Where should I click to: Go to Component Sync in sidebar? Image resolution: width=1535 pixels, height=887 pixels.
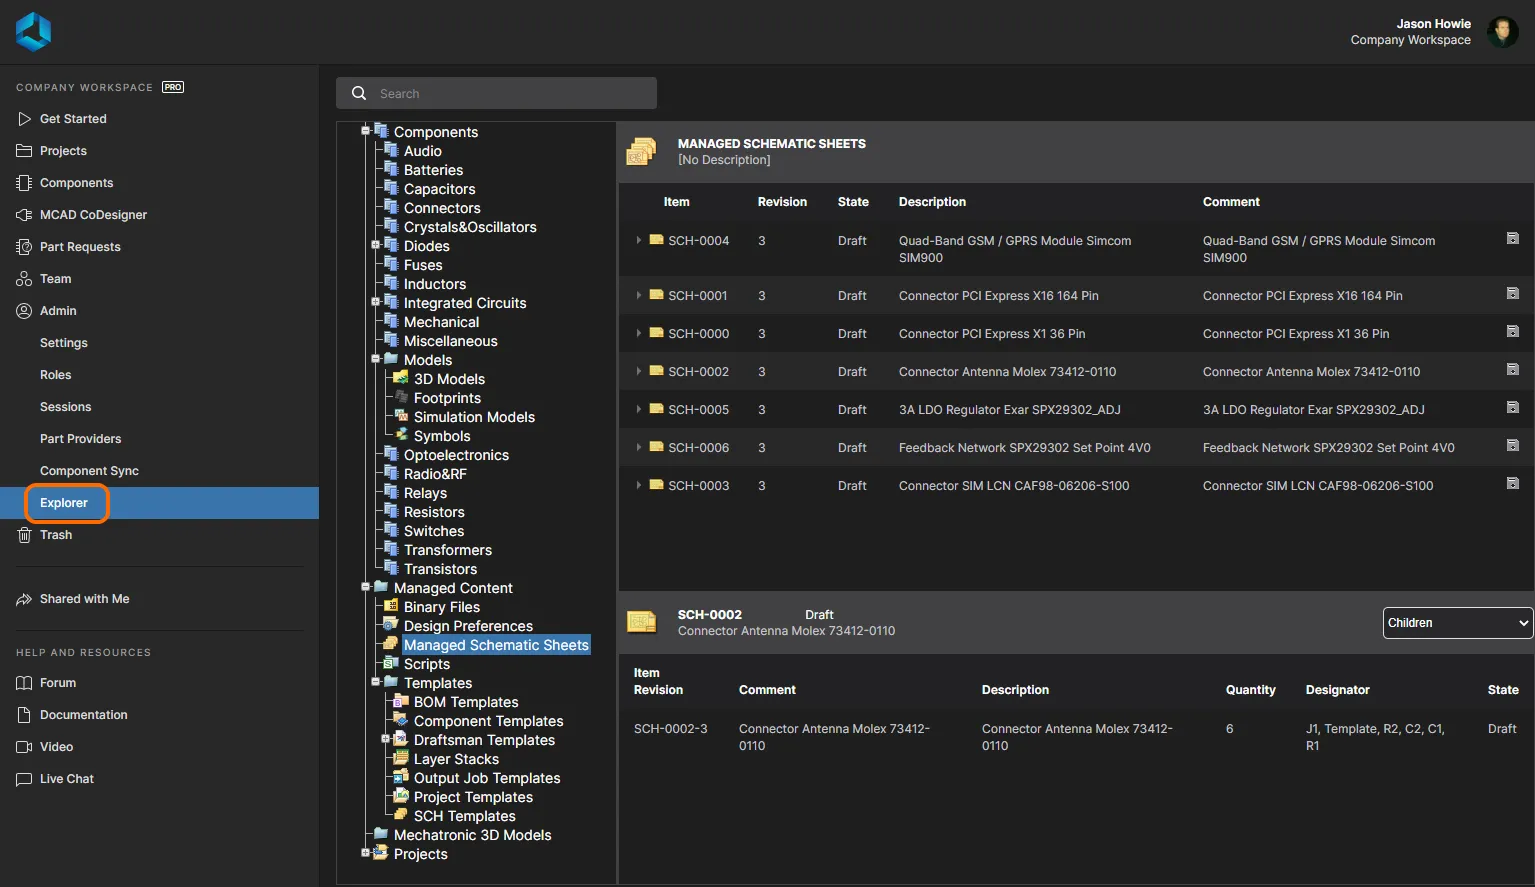pyautogui.click(x=89, y=471)
